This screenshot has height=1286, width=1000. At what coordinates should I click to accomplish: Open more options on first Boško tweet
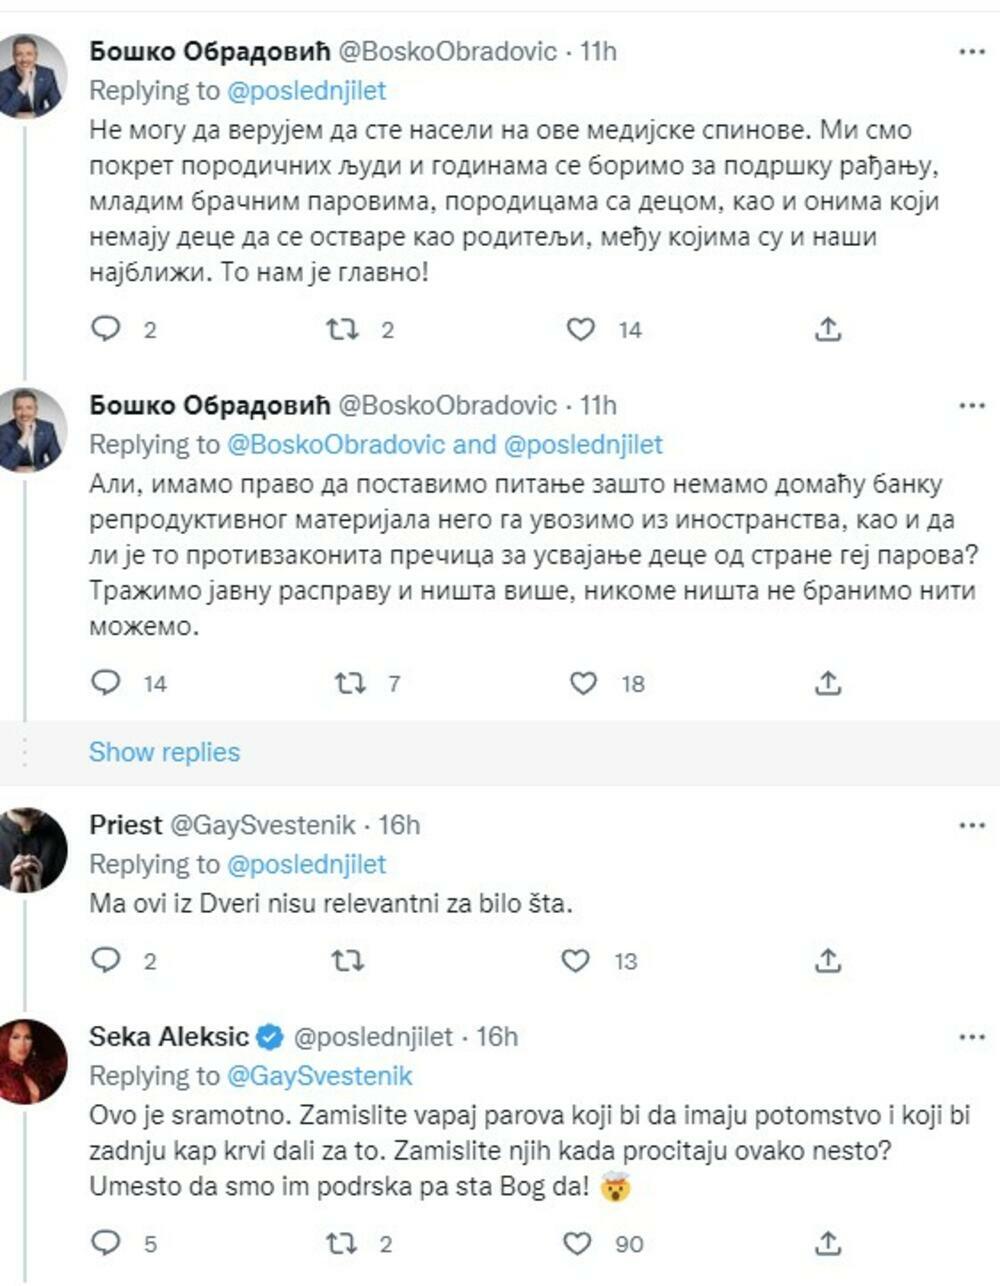(x=972, y=52)
